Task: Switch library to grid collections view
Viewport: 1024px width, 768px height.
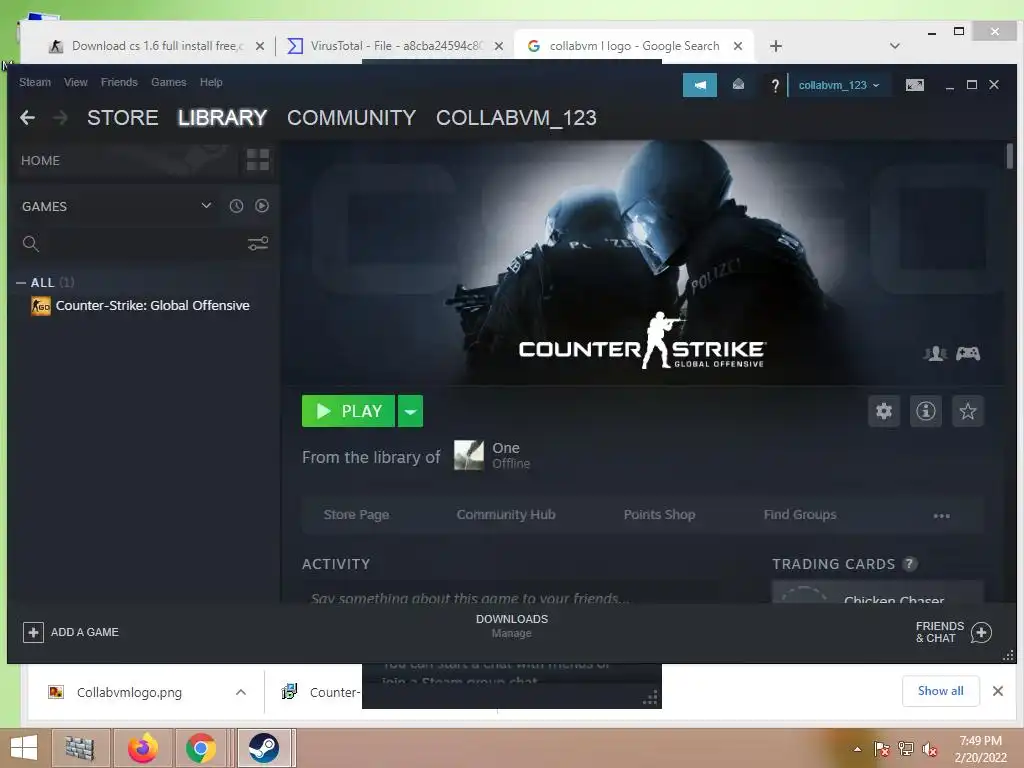Action: [257, 159]
